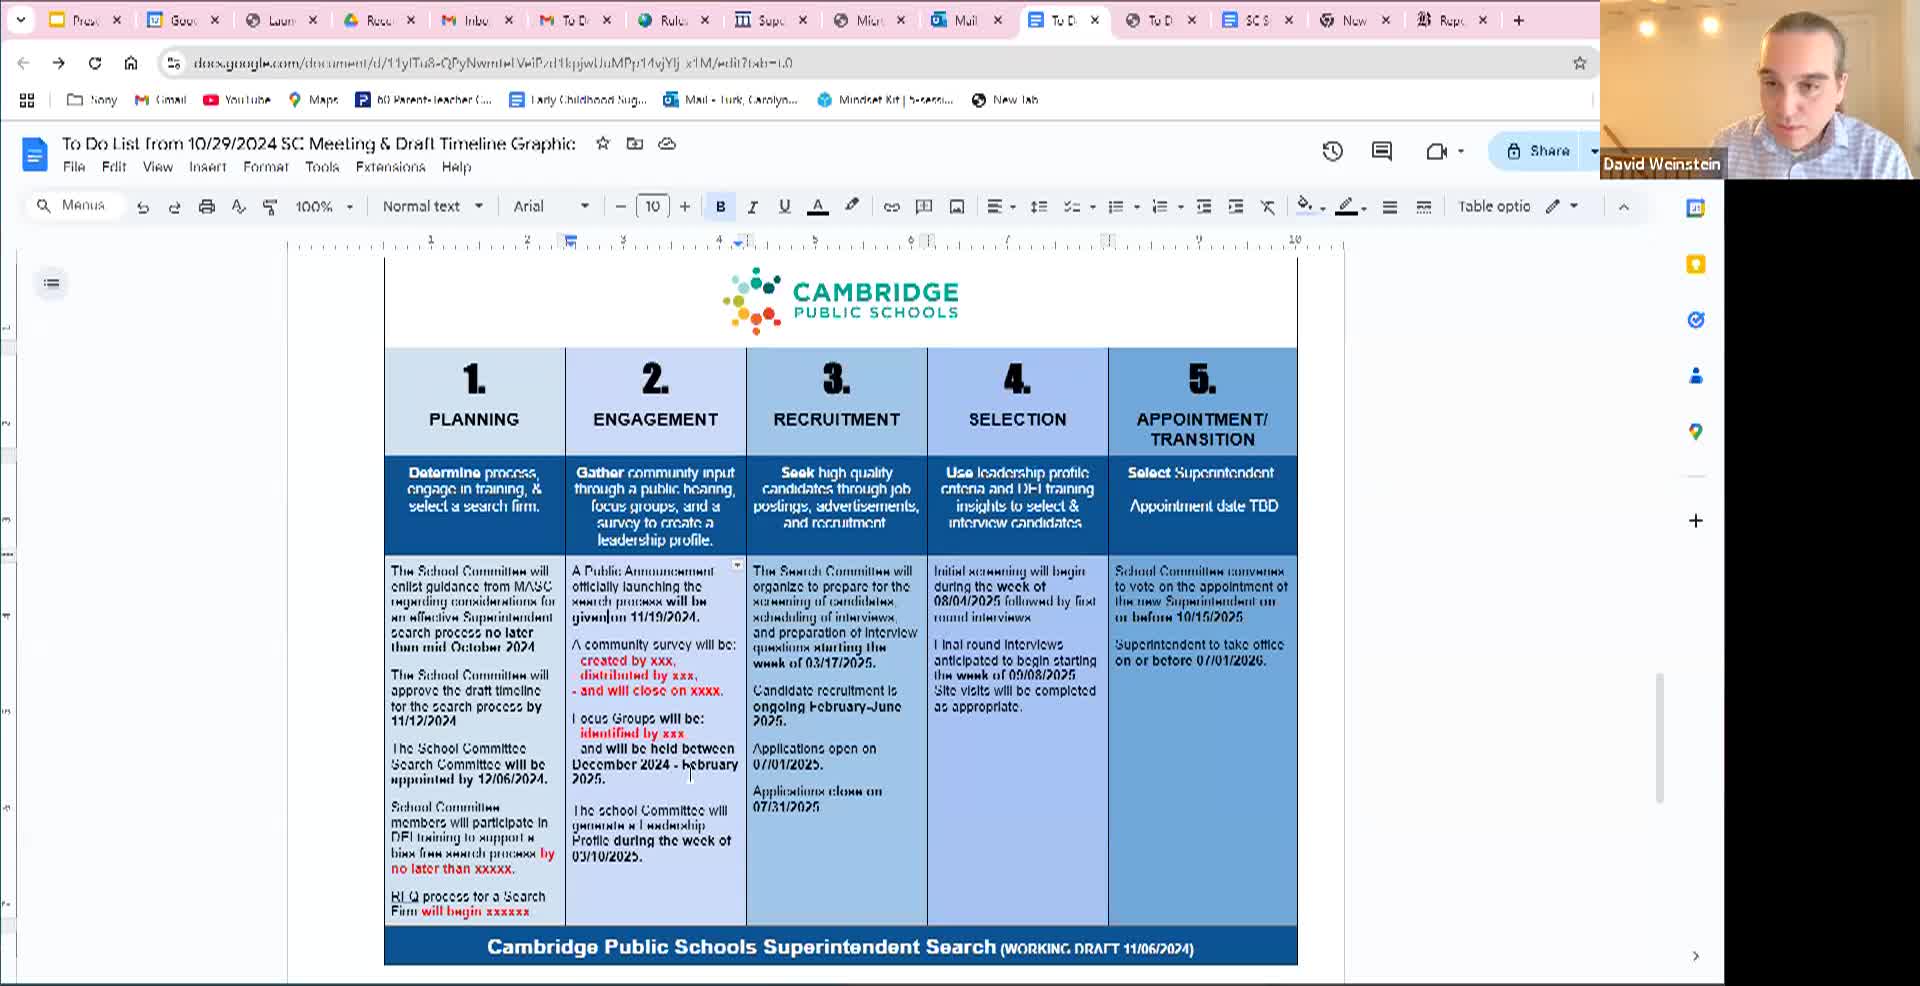Open Google Calendar side panel
Viewport: 1920px width, 986px height.
pyautogui.click(x=1695, y=208)
